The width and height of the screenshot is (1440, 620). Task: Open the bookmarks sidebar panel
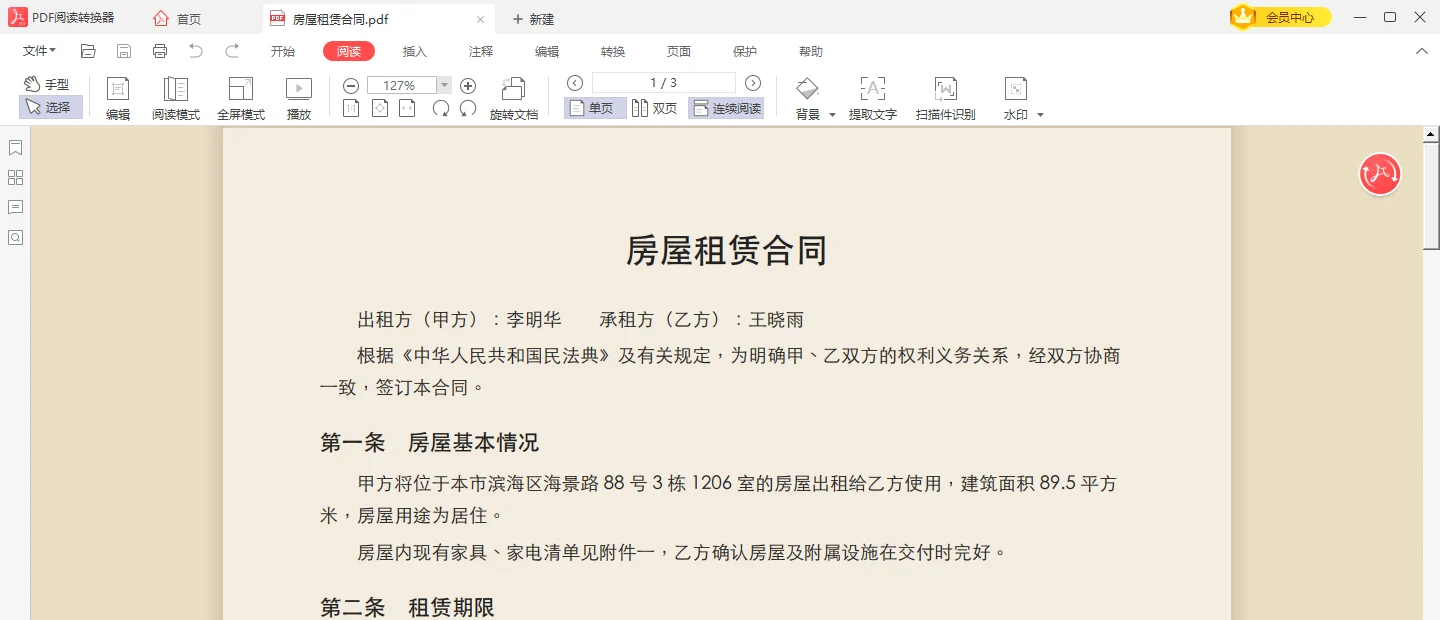coord(15,148)
